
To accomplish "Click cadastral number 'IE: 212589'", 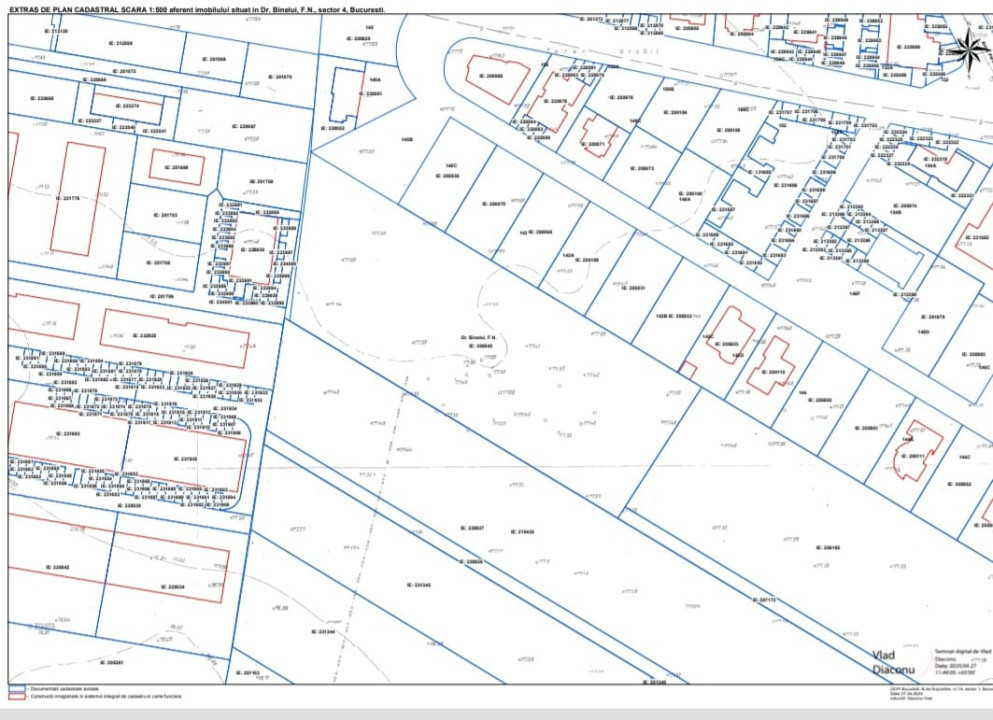I will click(120, 43).
